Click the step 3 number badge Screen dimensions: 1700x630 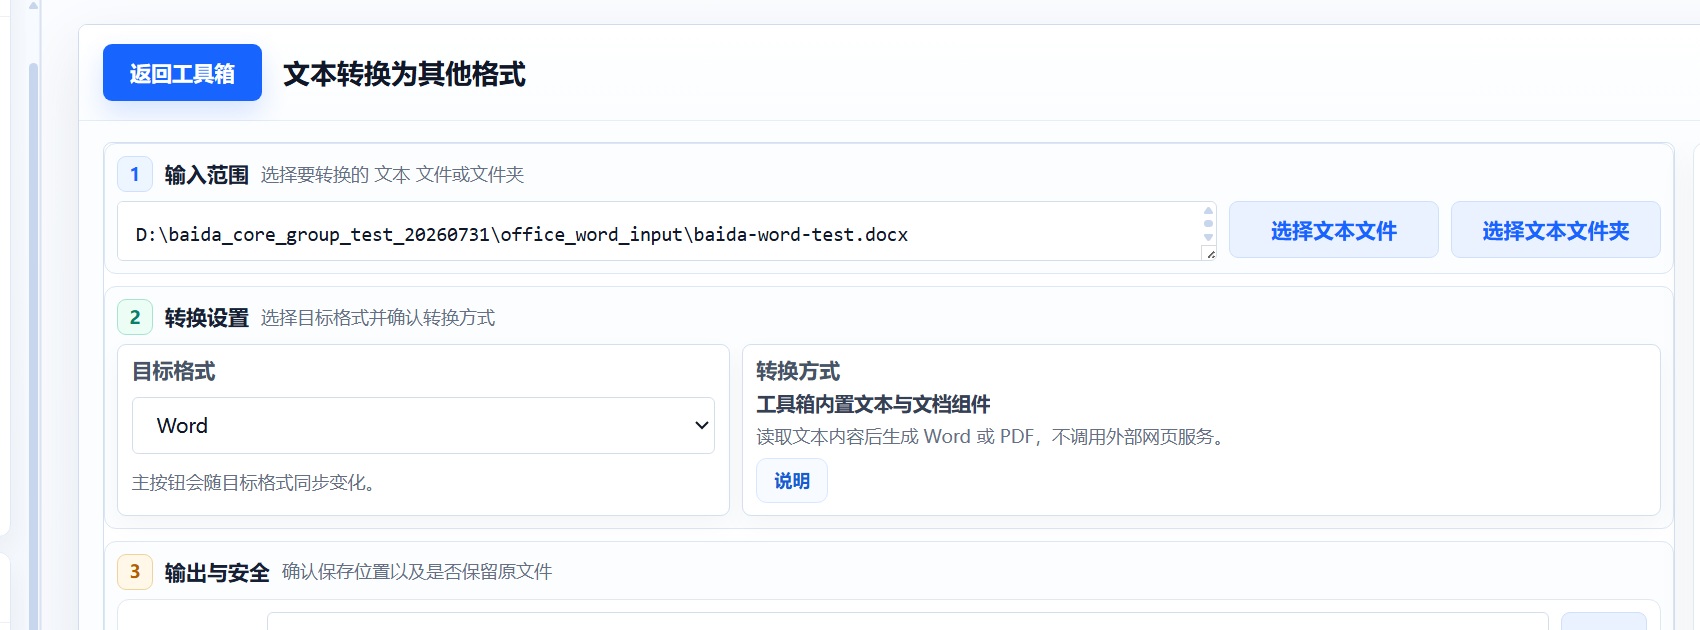[135, 571]
